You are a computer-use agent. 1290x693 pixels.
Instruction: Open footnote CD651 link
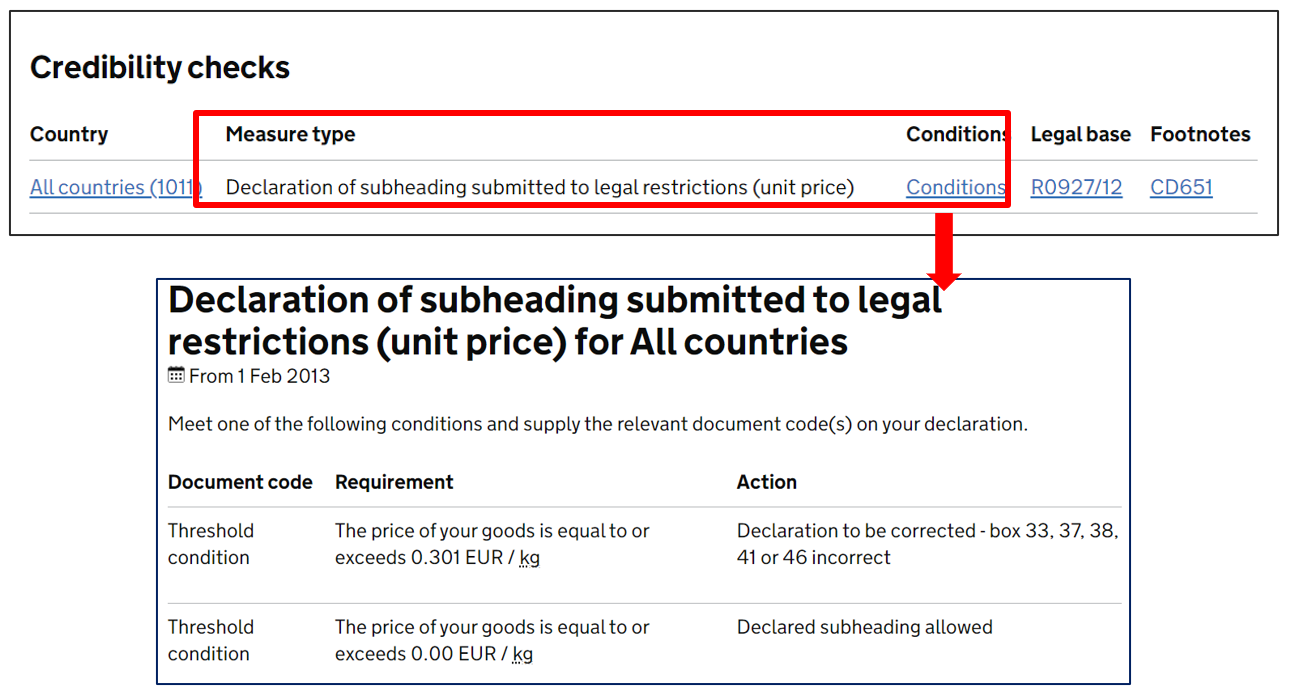coord(1181,187)
